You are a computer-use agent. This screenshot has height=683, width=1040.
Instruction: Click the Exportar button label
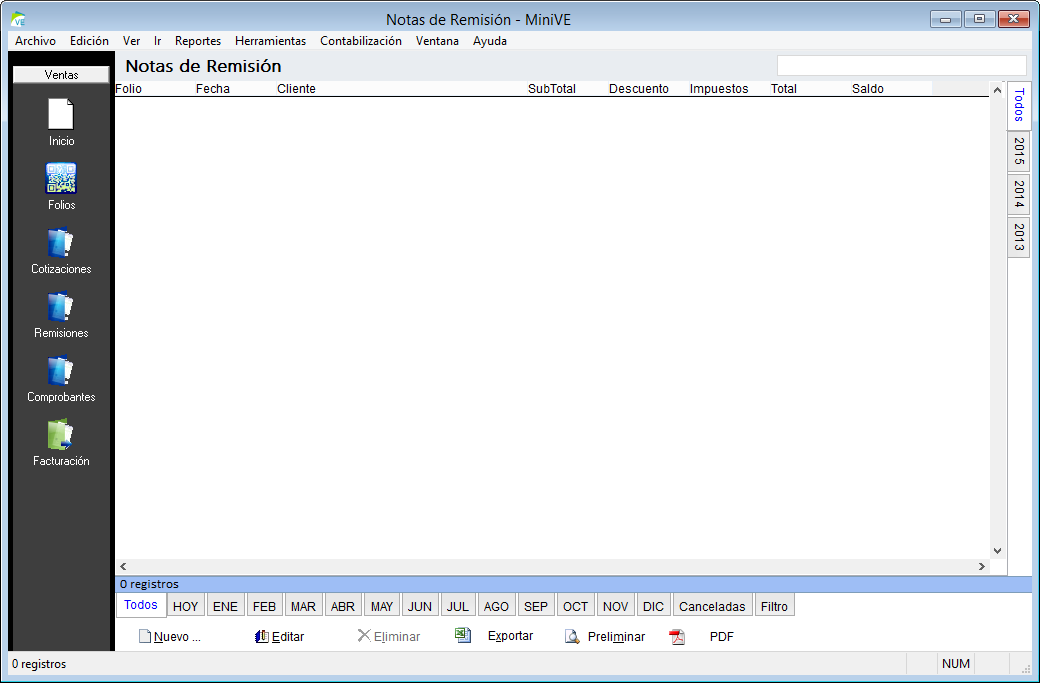[x=510, y=636]
